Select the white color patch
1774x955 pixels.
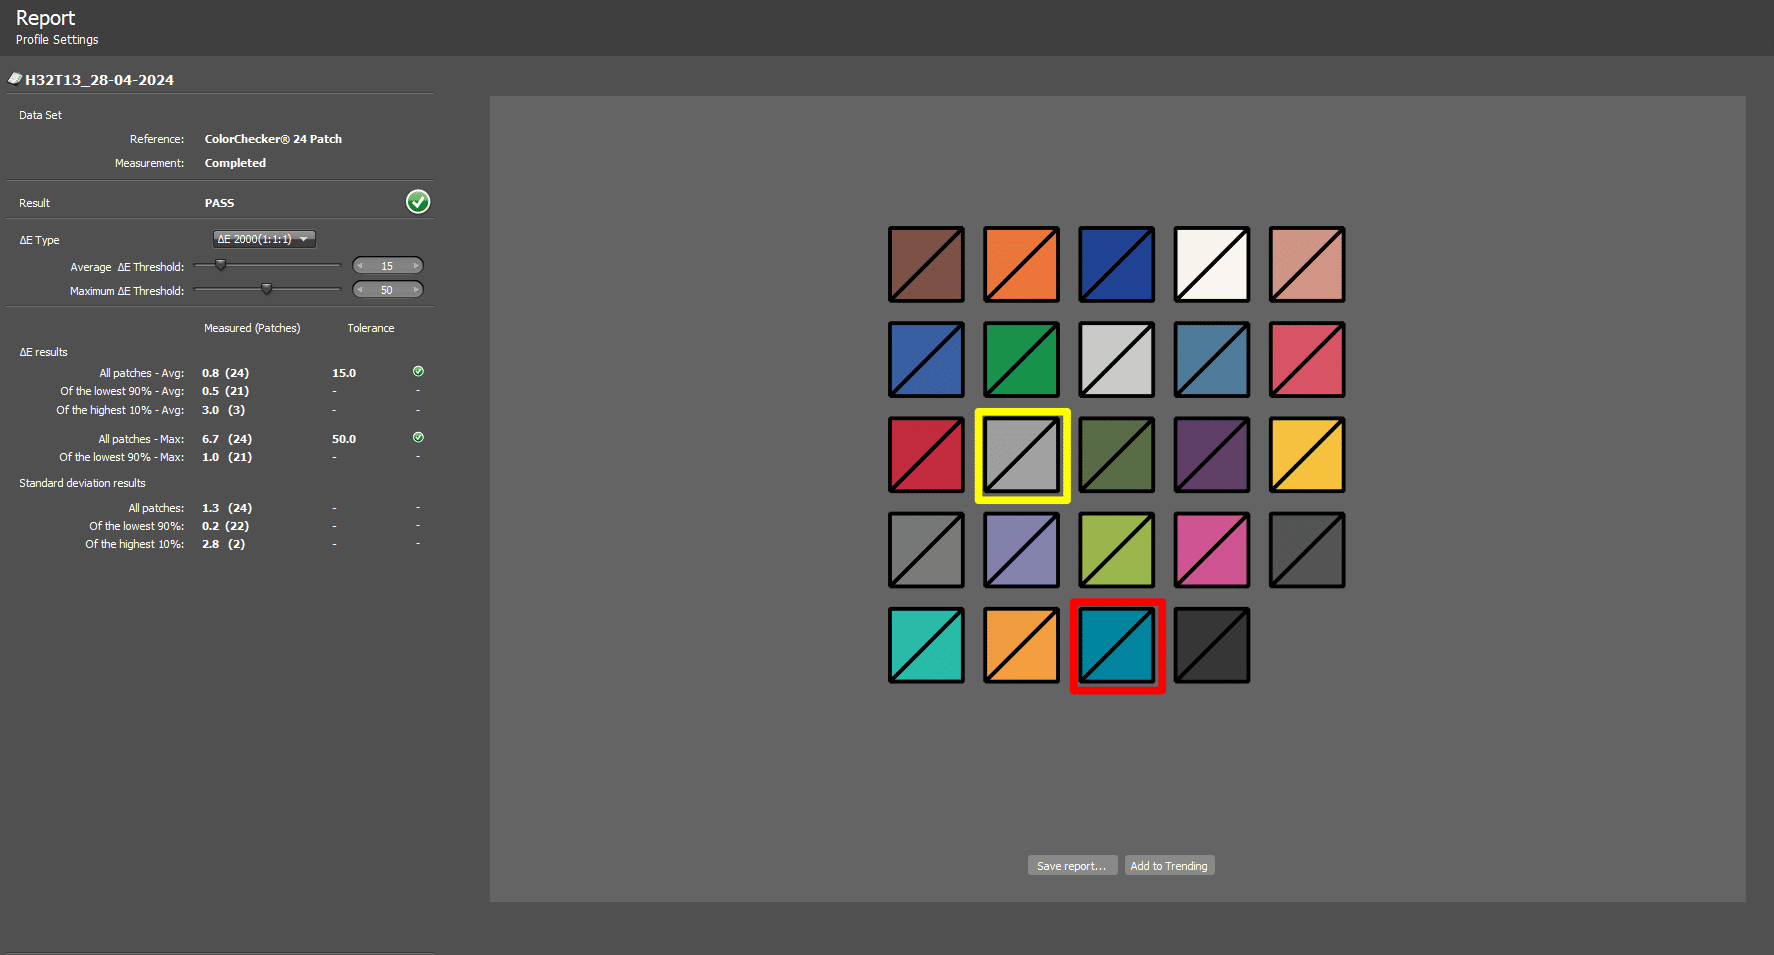coord(1212,265)
